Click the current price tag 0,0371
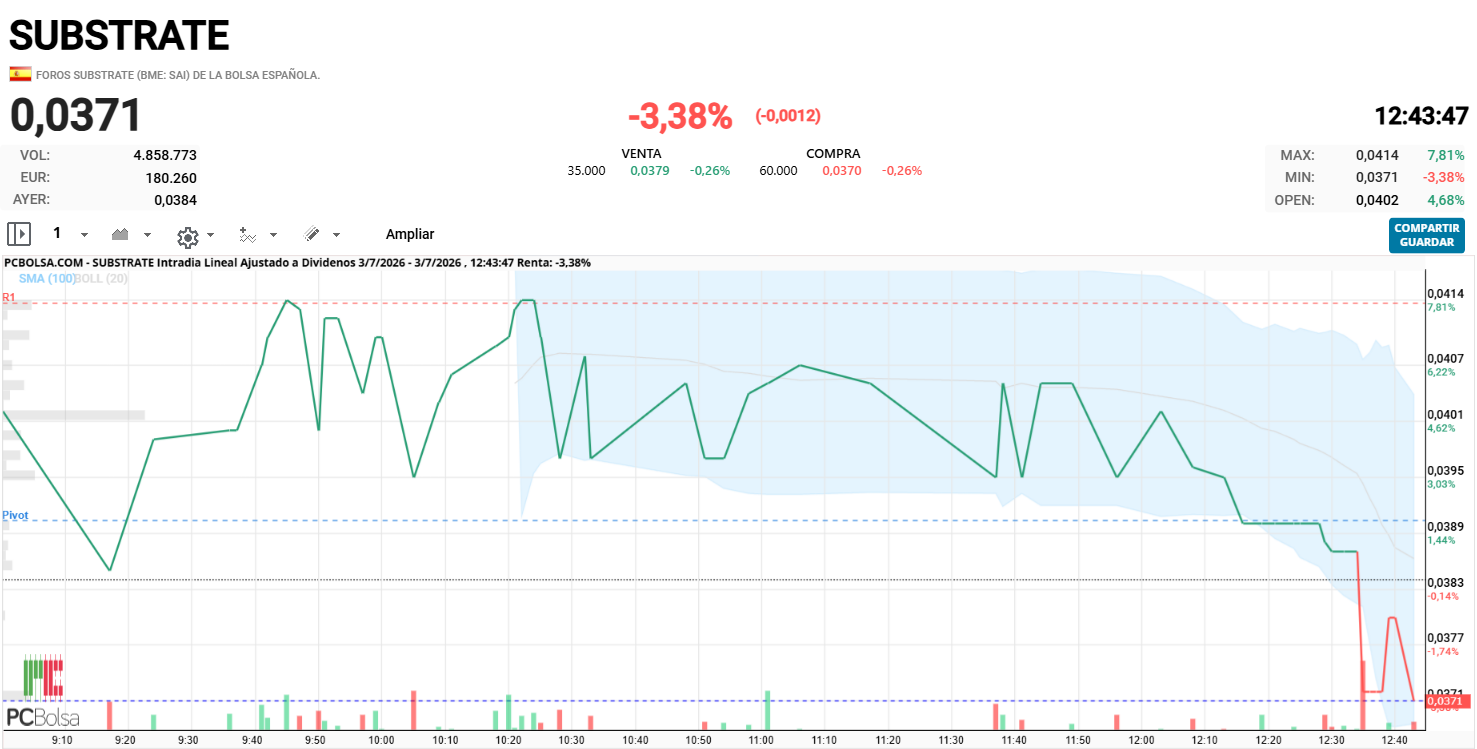Viewport: 1477px width, 749px height. pos(1448,704)
